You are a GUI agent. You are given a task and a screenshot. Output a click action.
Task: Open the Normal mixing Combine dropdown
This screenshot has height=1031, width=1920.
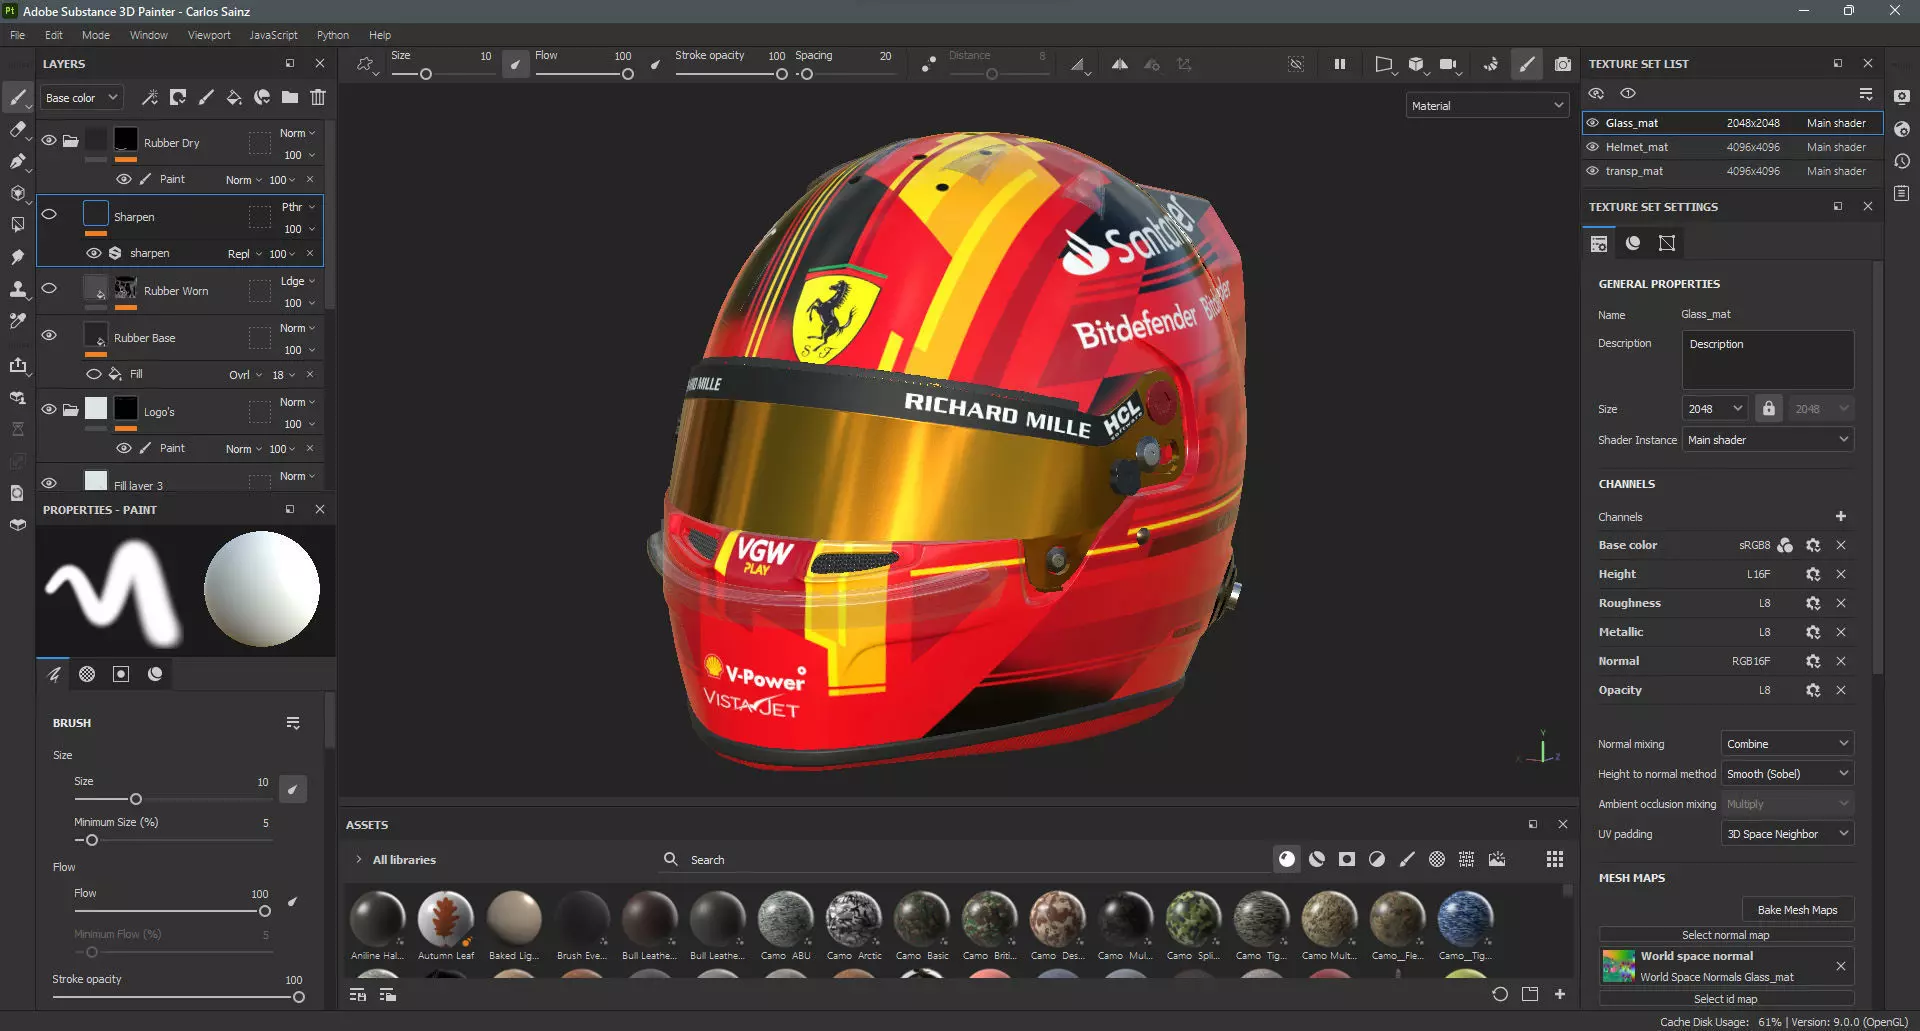[1787, 743]
